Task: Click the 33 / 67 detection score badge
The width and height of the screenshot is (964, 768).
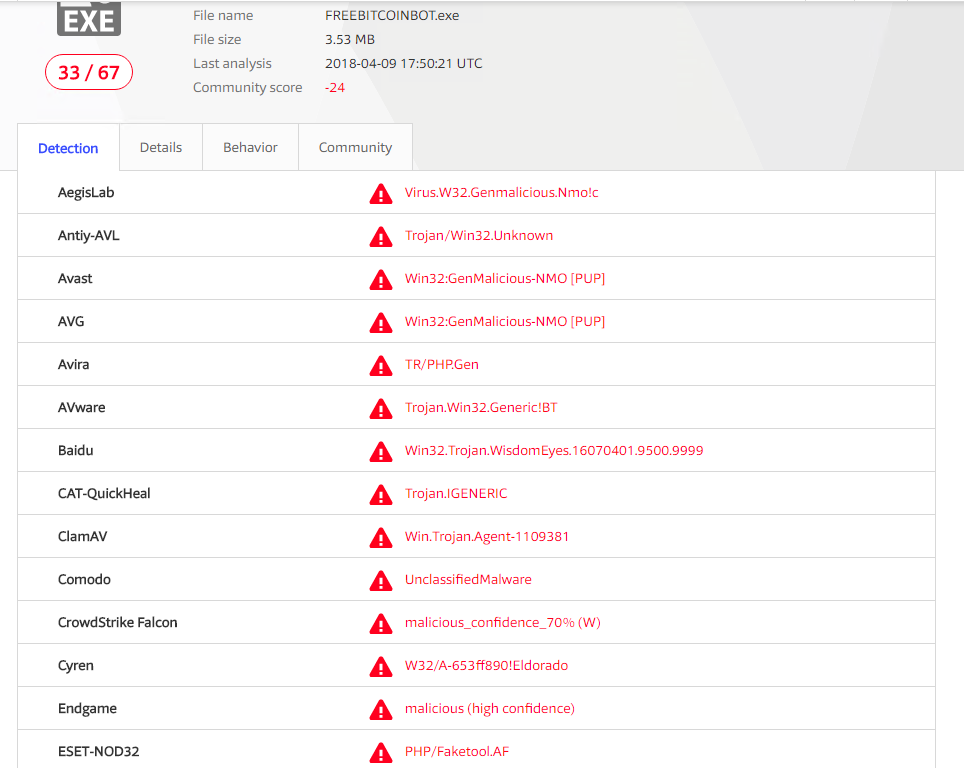Action: coord(89,72)
